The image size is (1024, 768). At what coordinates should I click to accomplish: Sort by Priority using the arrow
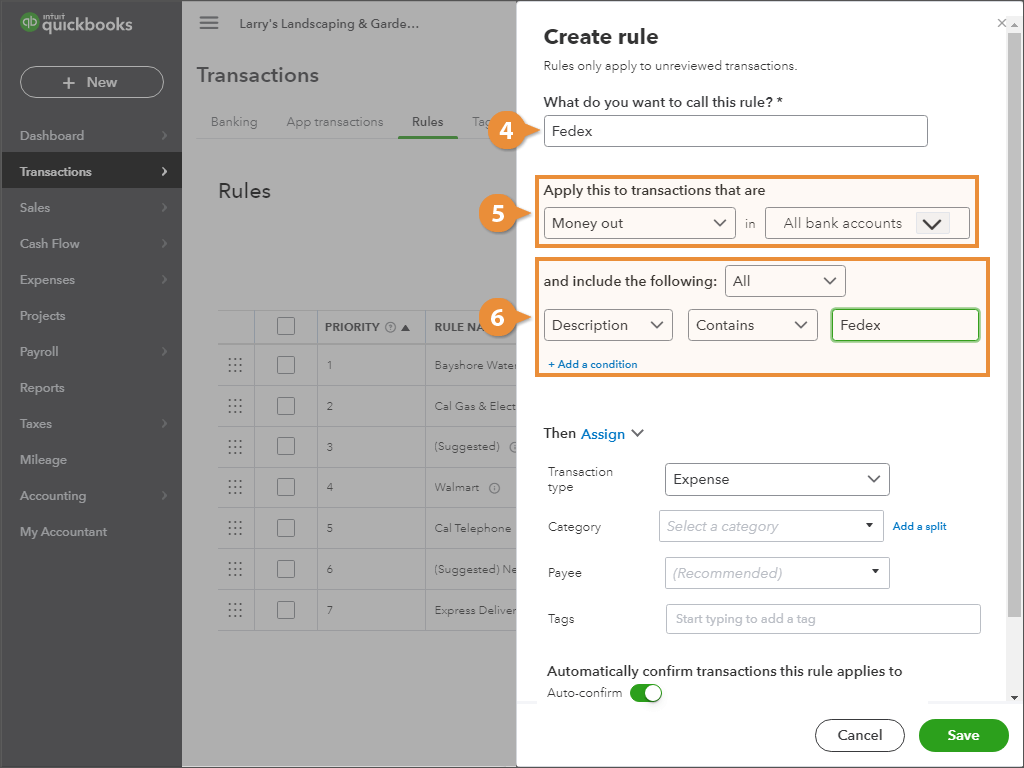(x=406, y=327)
